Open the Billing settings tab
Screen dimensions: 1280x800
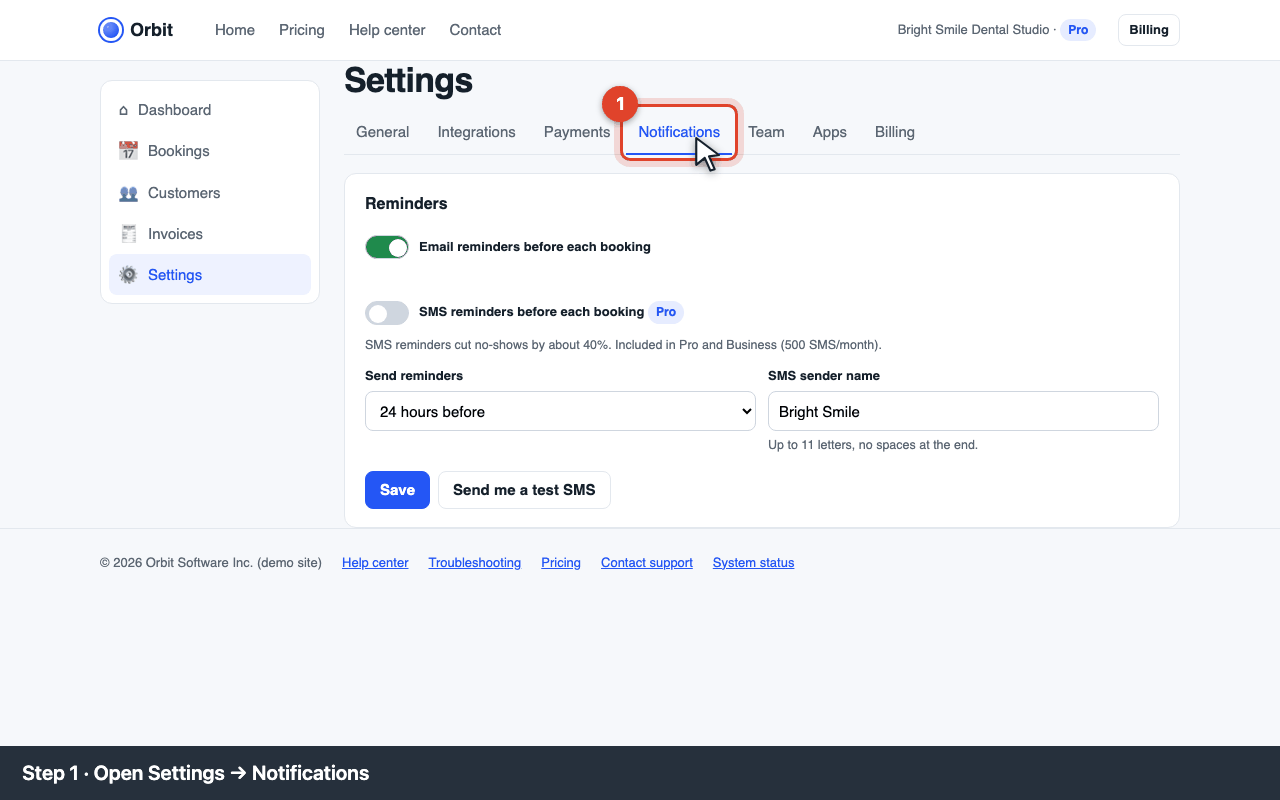pyautogui.click(x=895, y=132)
